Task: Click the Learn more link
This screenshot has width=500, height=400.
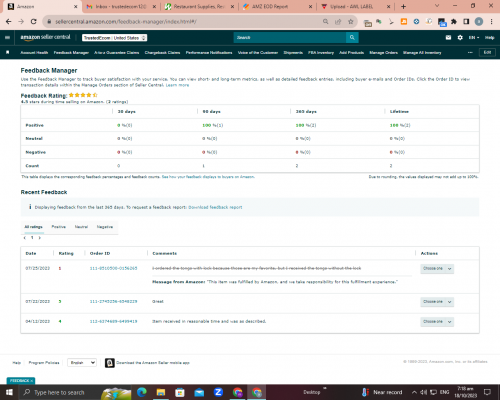Action: pos(177,85)
